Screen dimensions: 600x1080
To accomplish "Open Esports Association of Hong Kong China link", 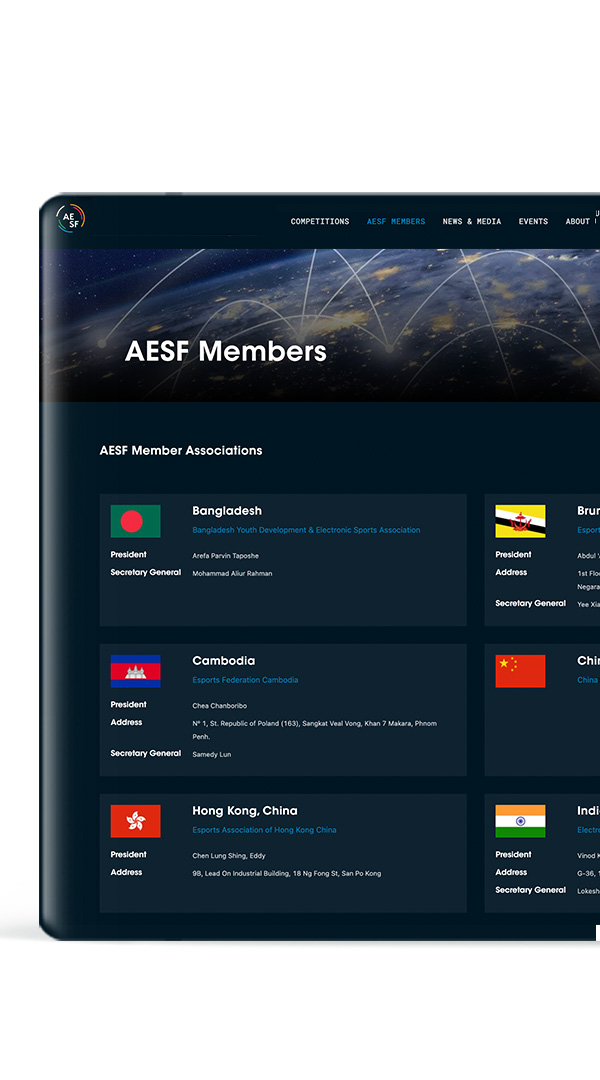I will 265,830.
